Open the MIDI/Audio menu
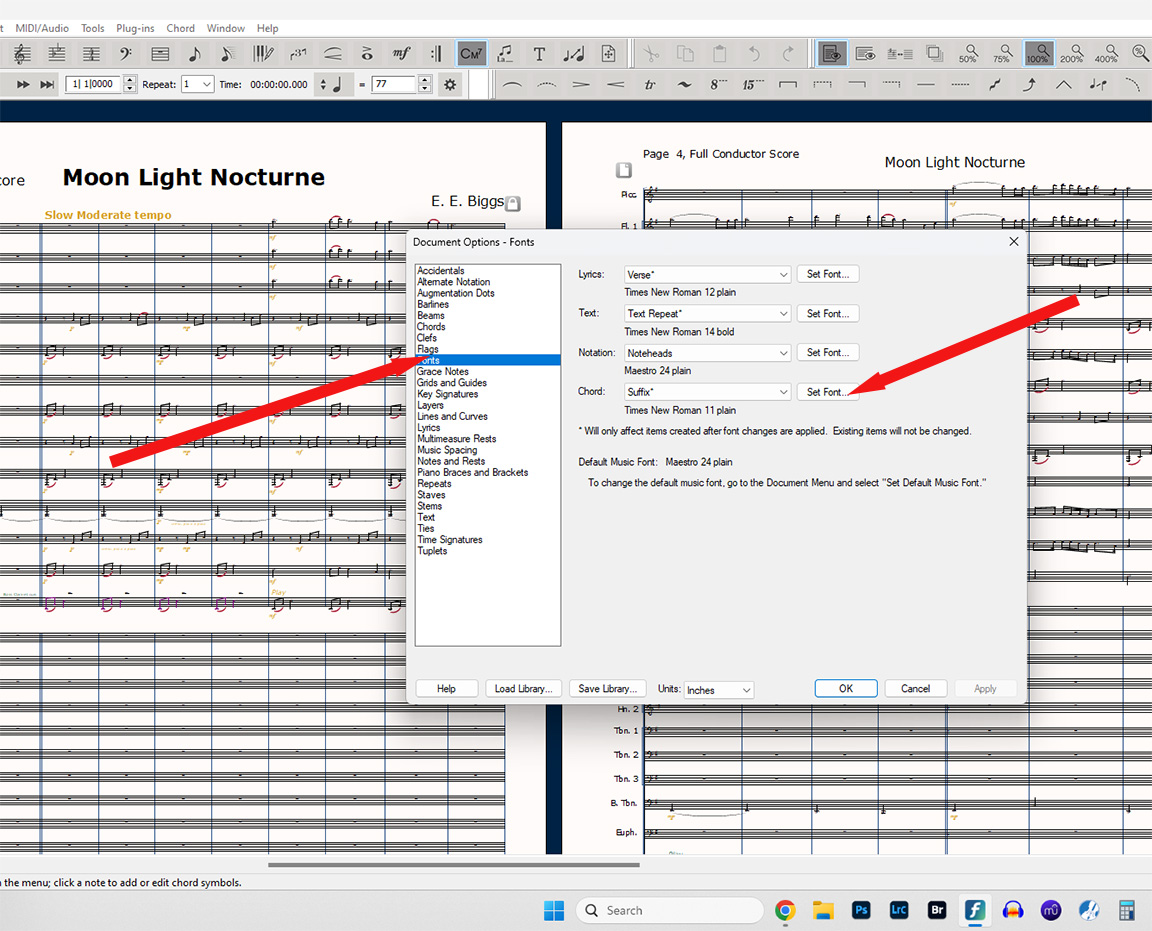Viewport: 1152px width, 931px height. [41, 28]
